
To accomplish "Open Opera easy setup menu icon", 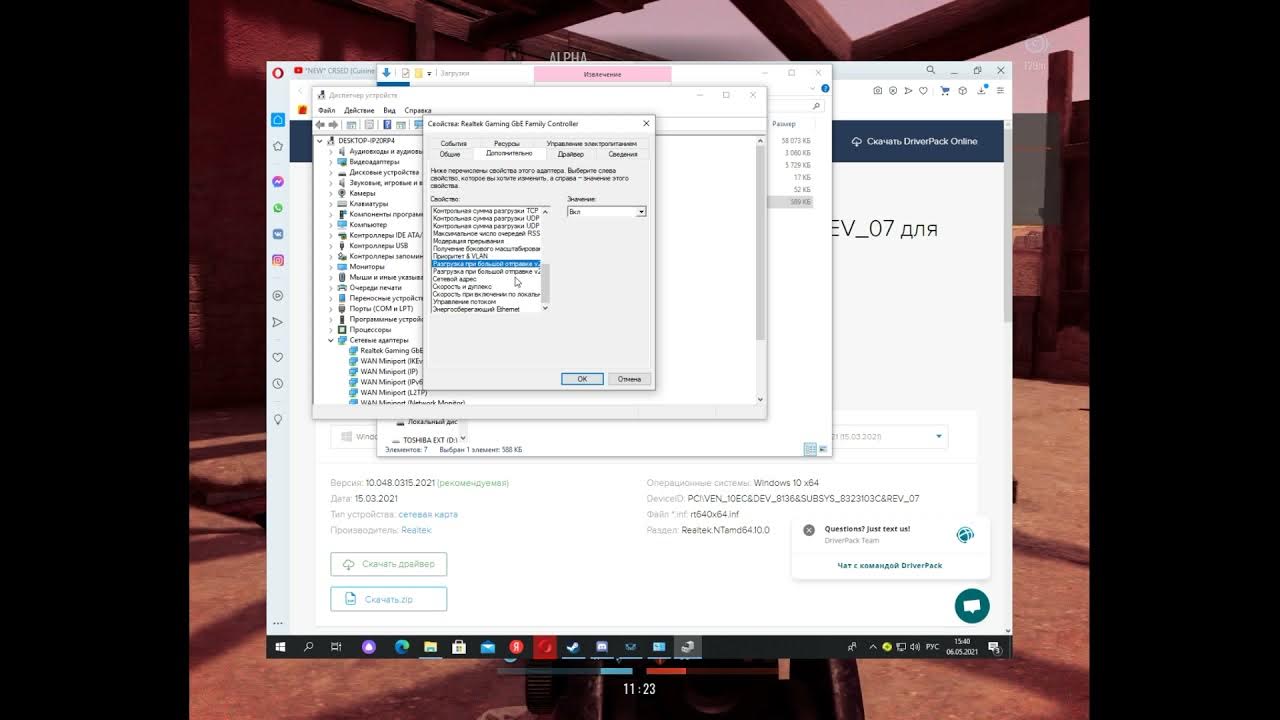I will click(1001, 90).
